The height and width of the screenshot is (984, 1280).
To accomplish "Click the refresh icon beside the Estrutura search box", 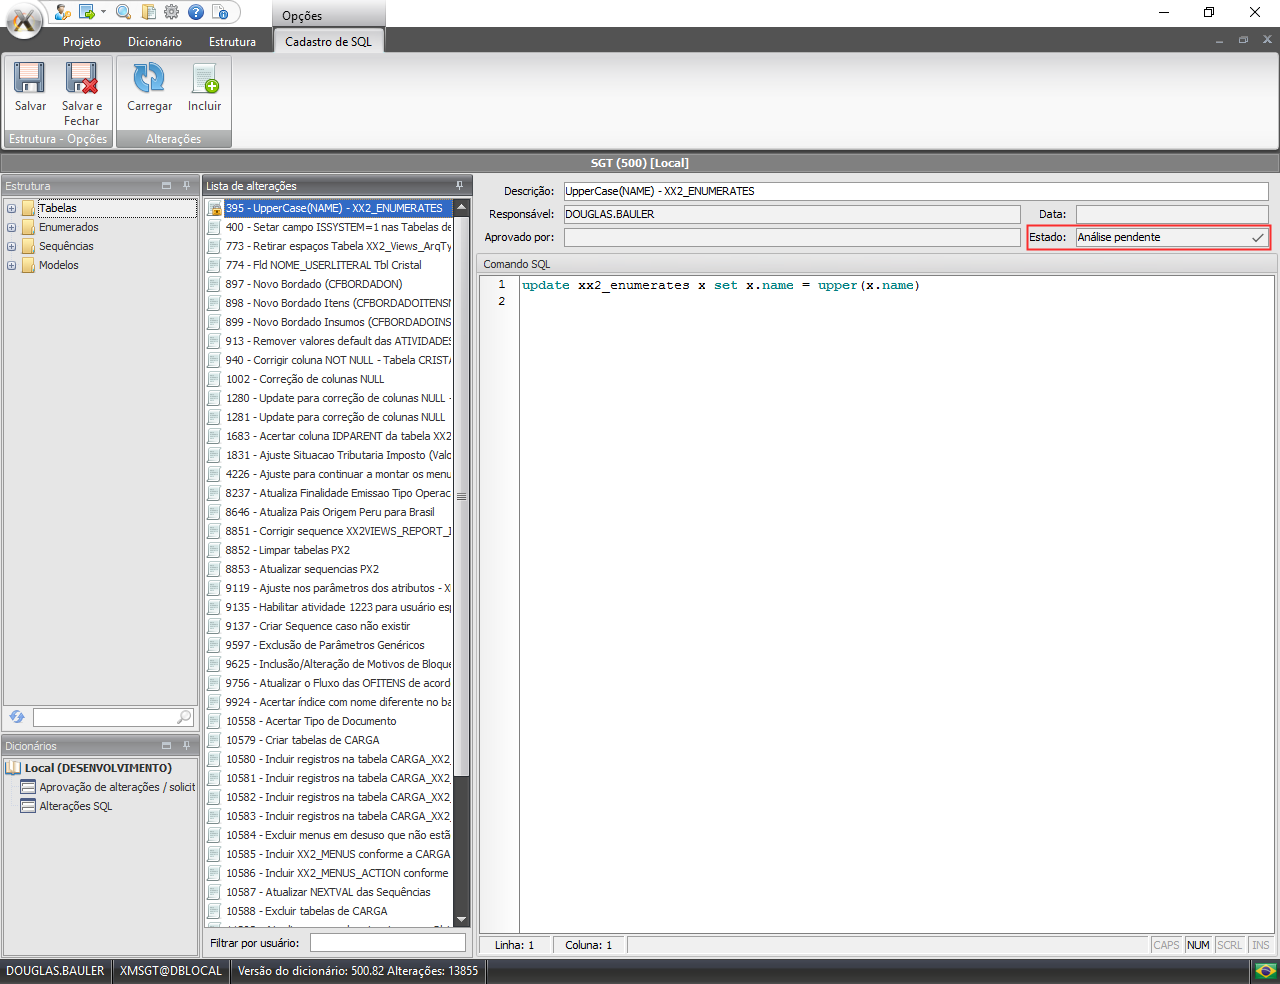I will 17,717.
